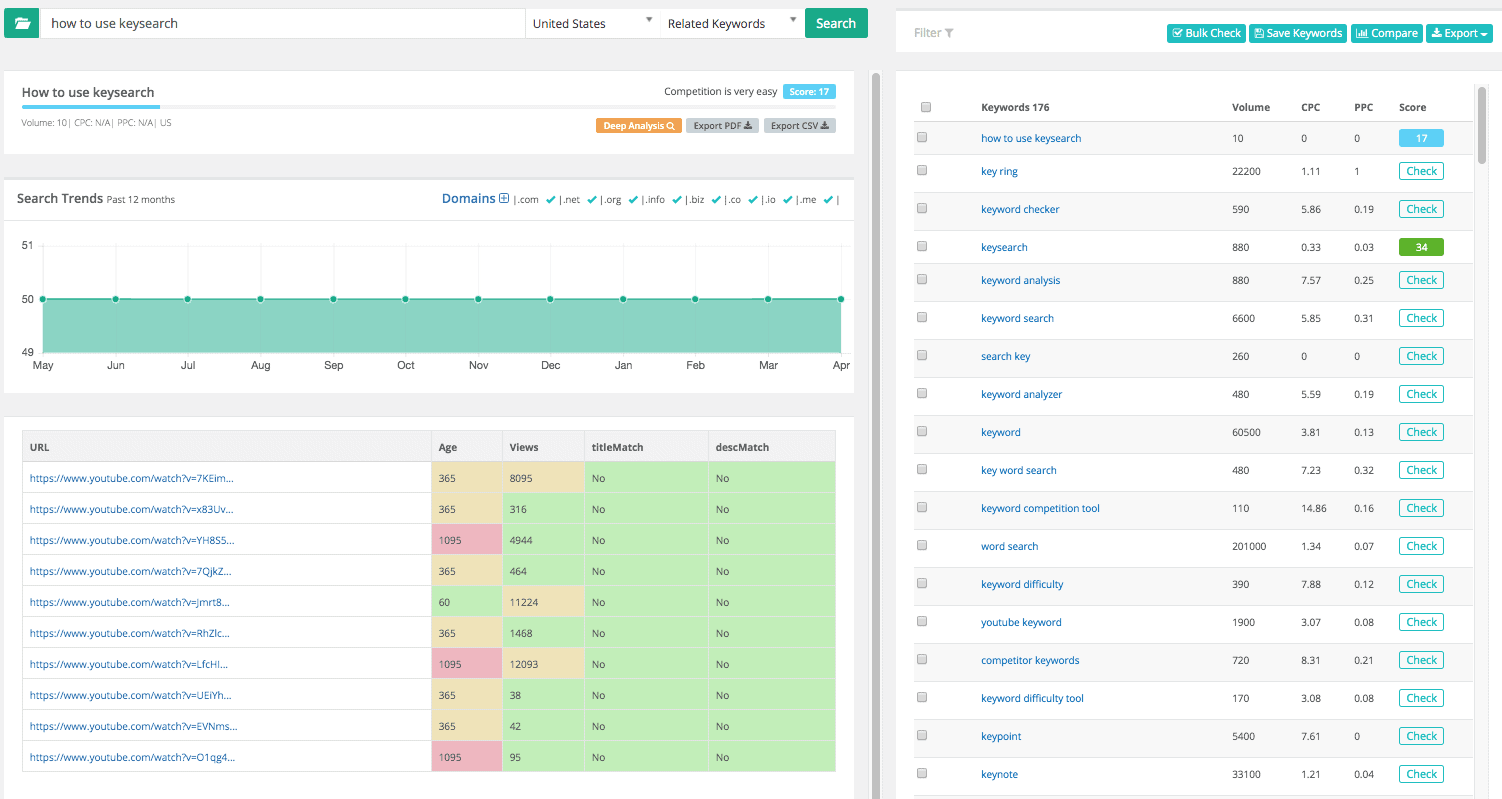The image size is (1502, 799).
Task: Click Check for 'keyword checker'
Action: [x=1421, y=209]
